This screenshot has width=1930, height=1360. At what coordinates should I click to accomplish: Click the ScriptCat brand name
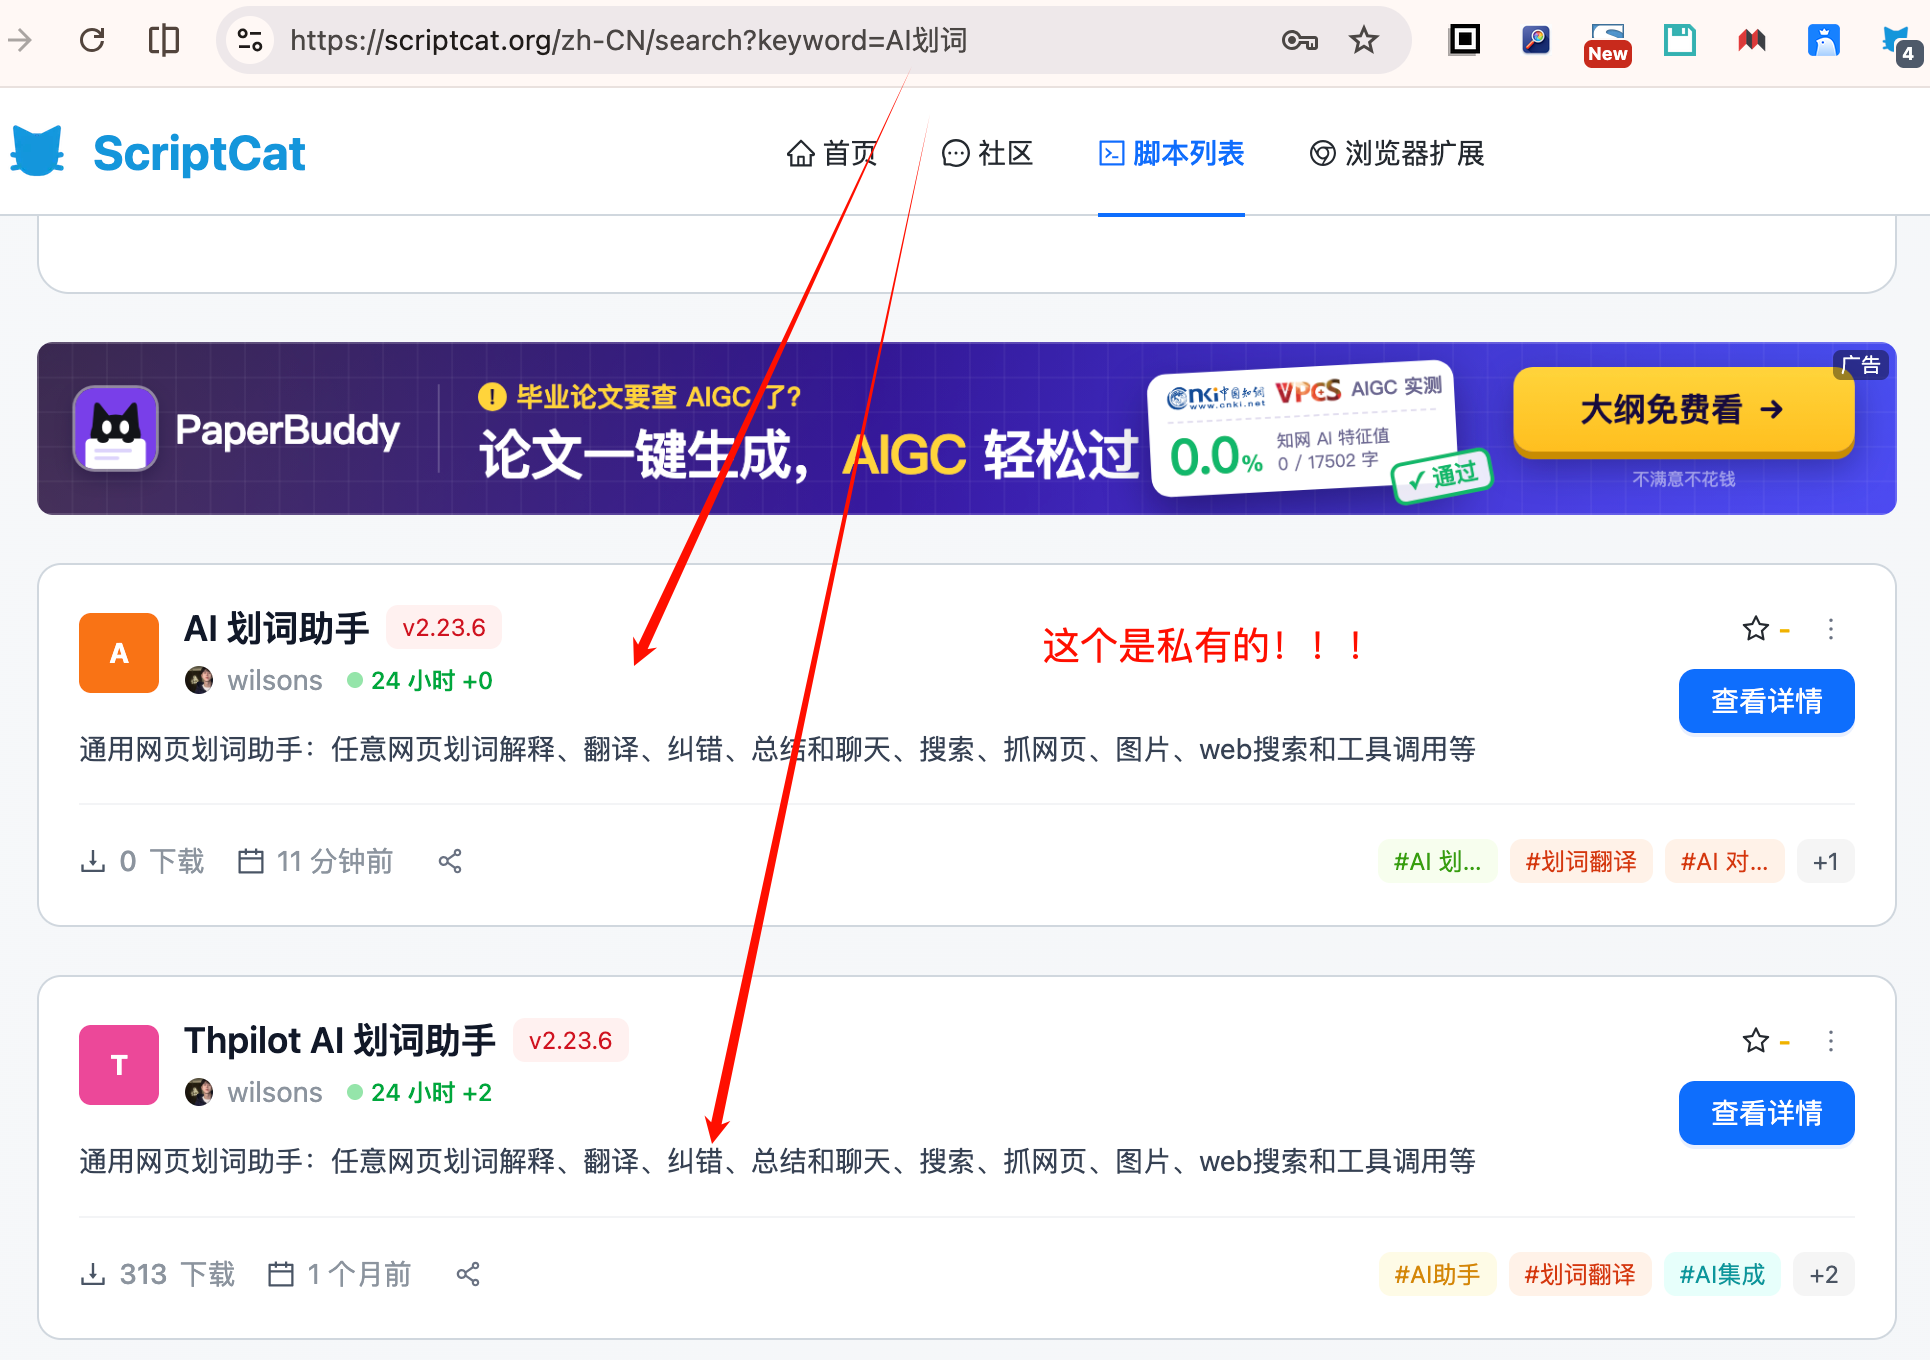click(x=199, y=153)
